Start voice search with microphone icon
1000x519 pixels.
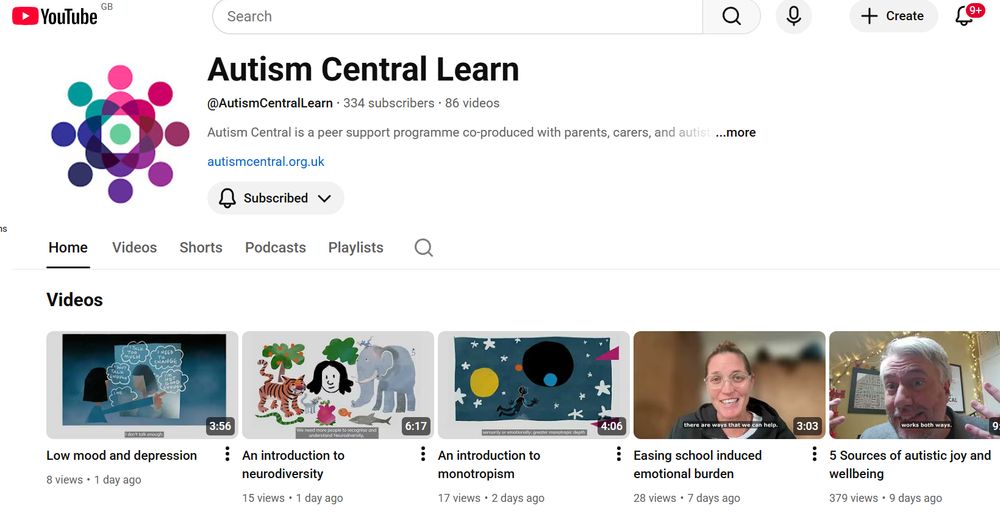pyautogui.click(x=793, y=16)
